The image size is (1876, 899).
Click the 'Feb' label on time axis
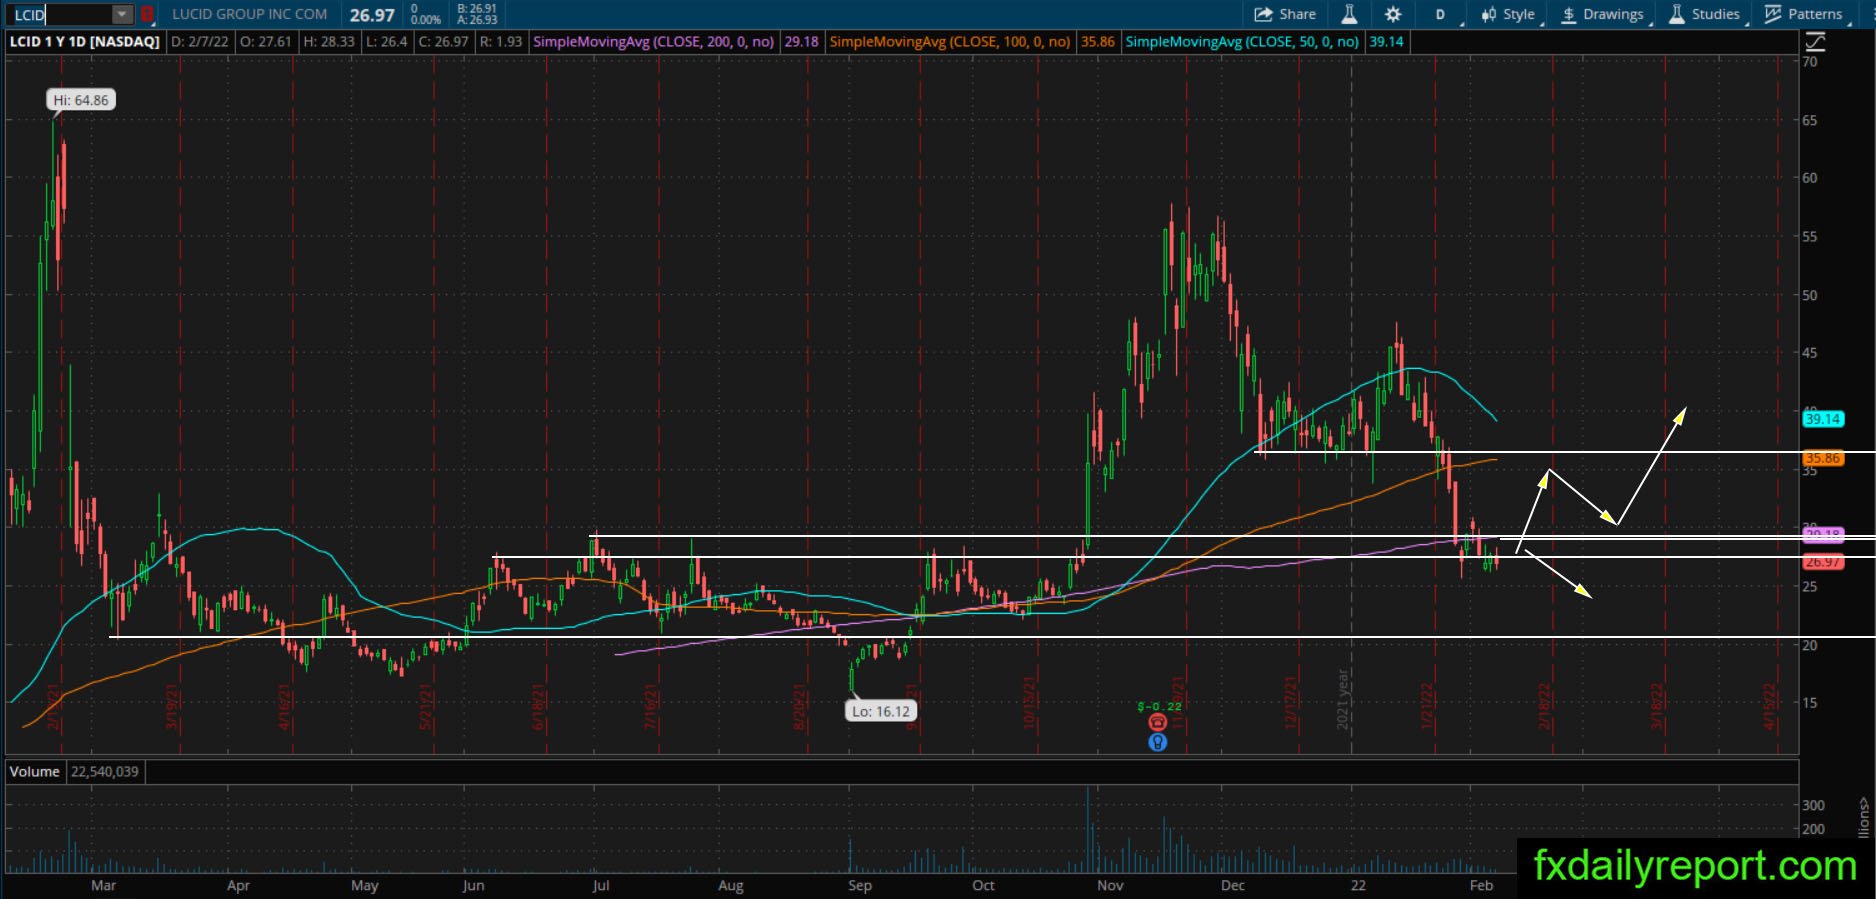1481,885
